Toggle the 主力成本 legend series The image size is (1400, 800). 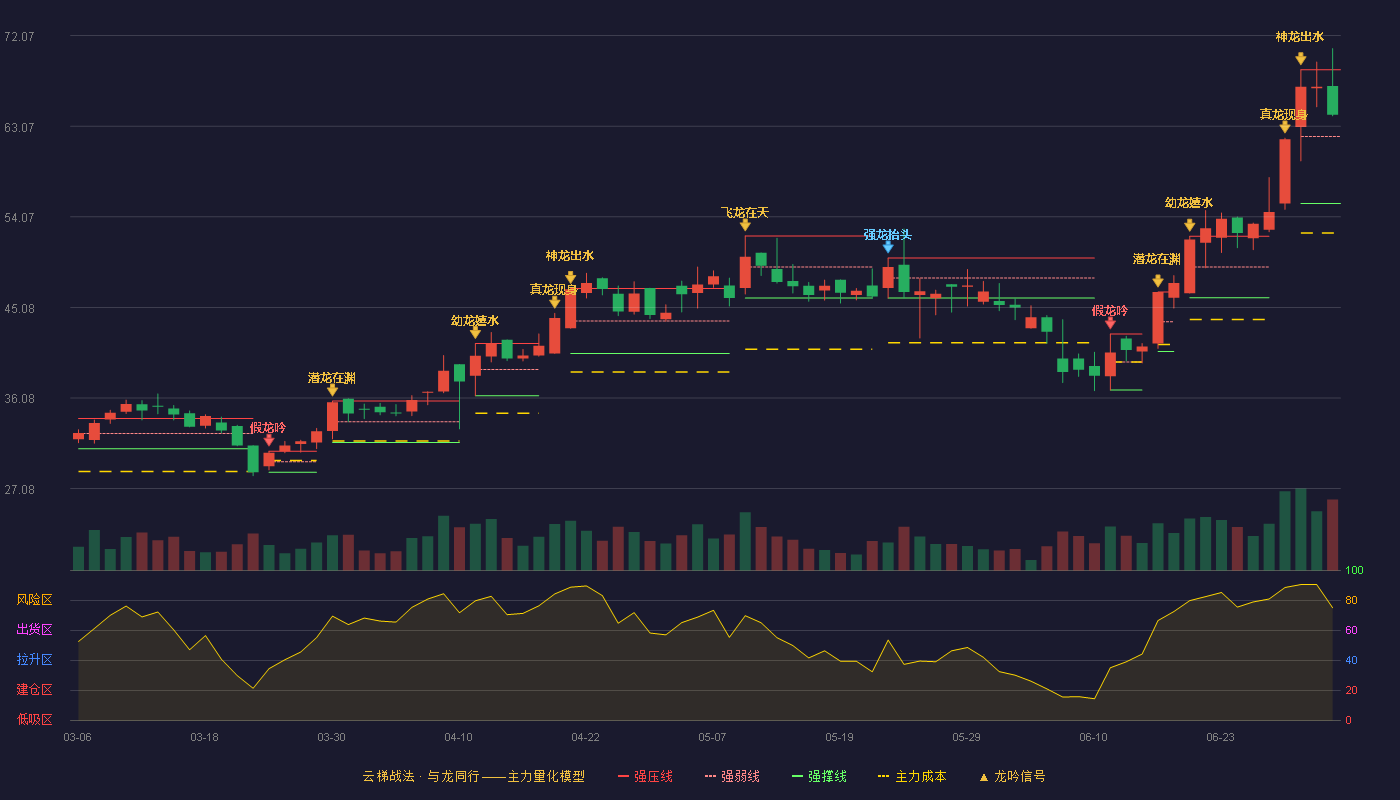coord(912,776)
